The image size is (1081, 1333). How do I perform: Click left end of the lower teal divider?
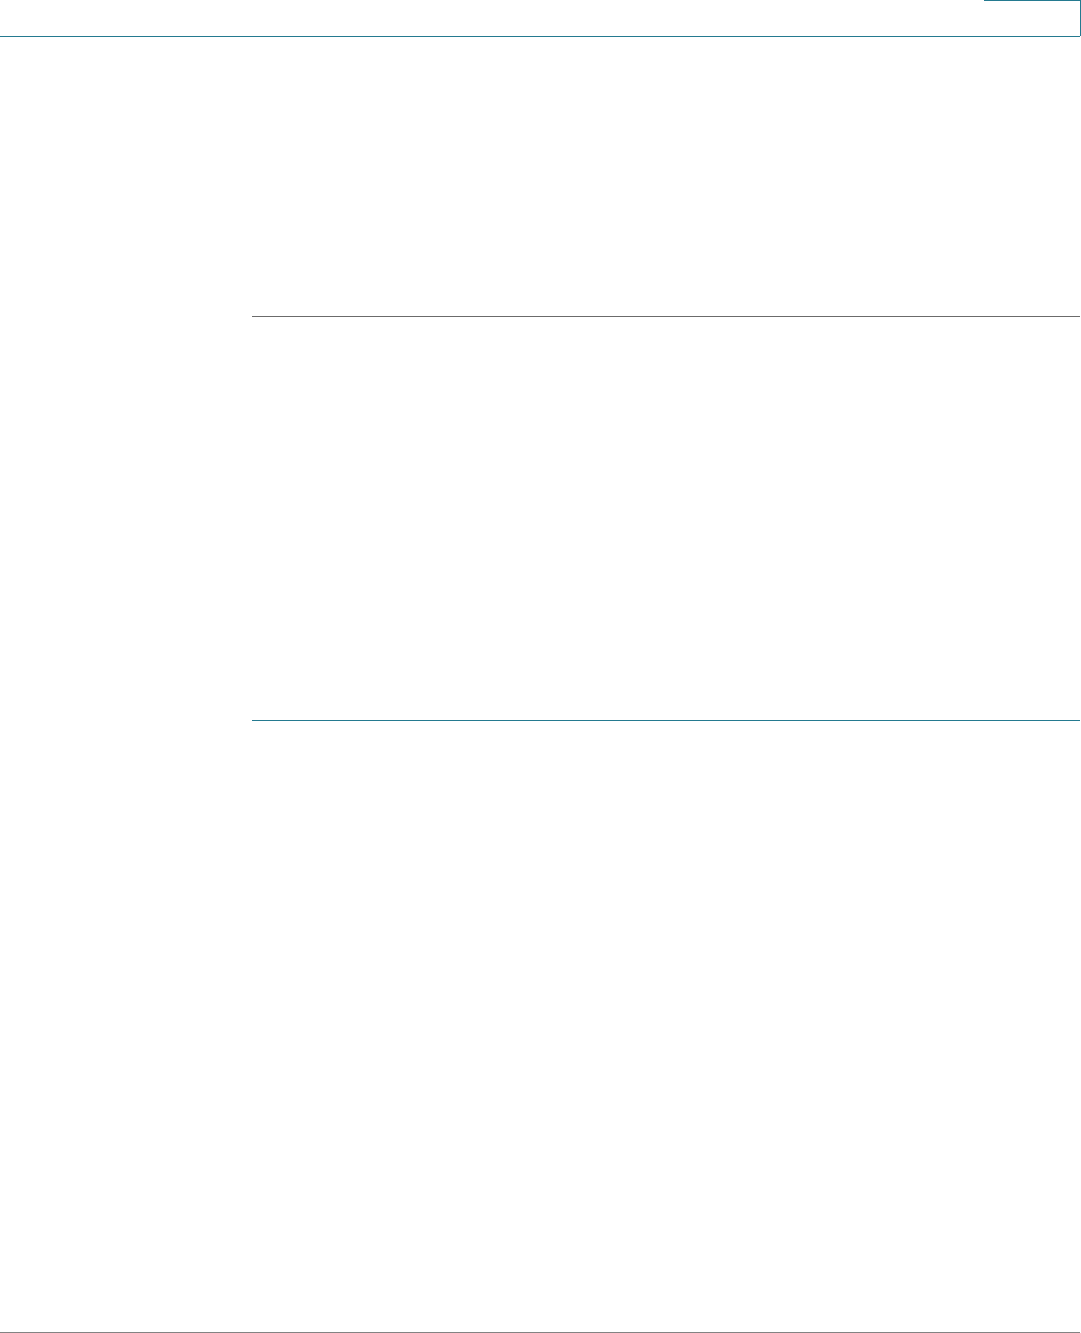255,720
